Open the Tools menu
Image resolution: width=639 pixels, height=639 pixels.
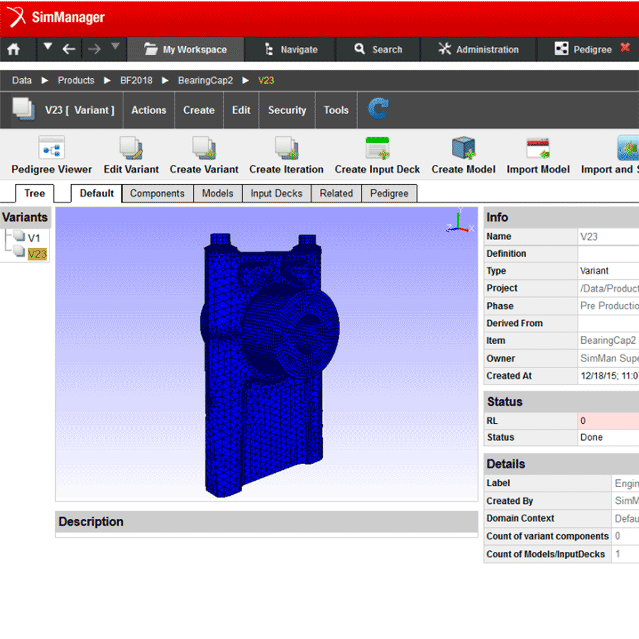click(x=336, y=110)
